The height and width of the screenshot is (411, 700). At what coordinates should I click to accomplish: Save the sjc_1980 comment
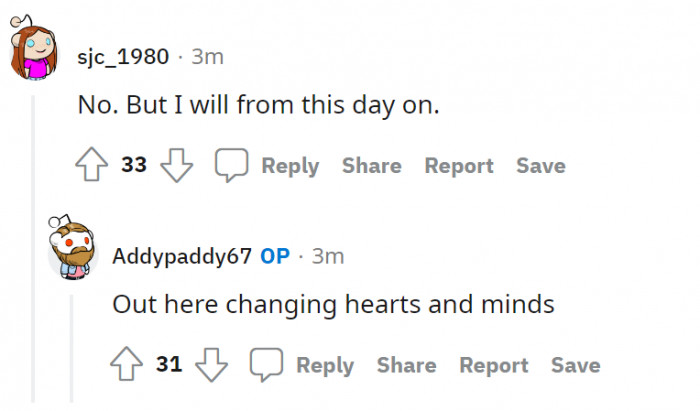click(541, 166)
